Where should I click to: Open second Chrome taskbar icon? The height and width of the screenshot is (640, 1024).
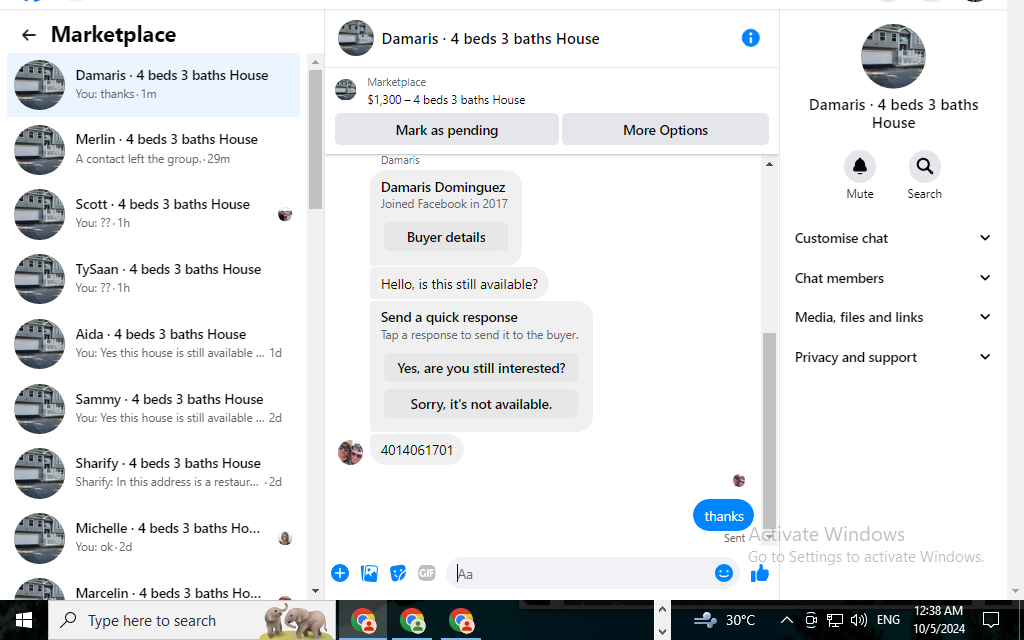pos(412,620)
